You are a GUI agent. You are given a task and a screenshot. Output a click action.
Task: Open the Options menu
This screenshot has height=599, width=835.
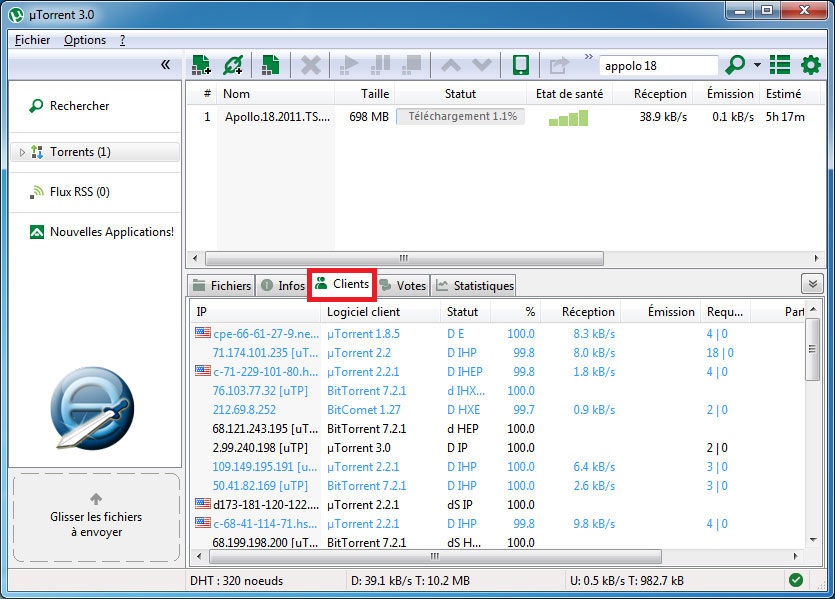click(x=85, y=40)
